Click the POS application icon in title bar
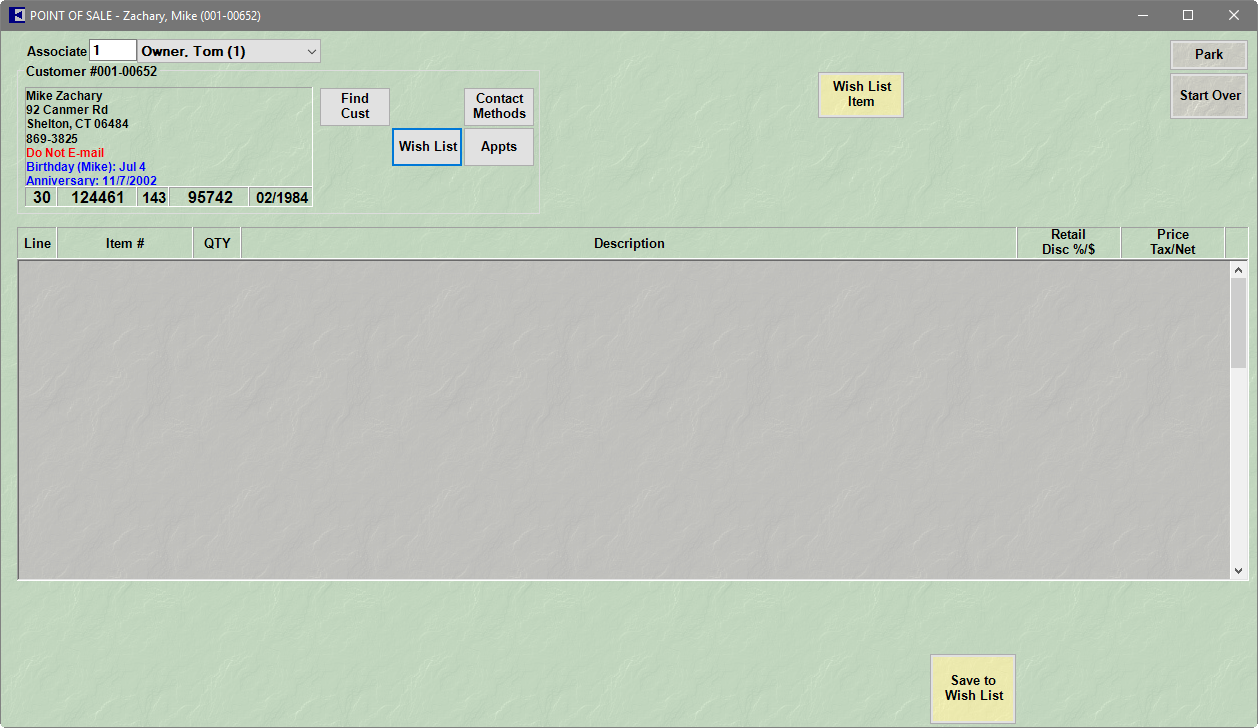The height and width of the screenshot is (728, 1258). point(17,15)
